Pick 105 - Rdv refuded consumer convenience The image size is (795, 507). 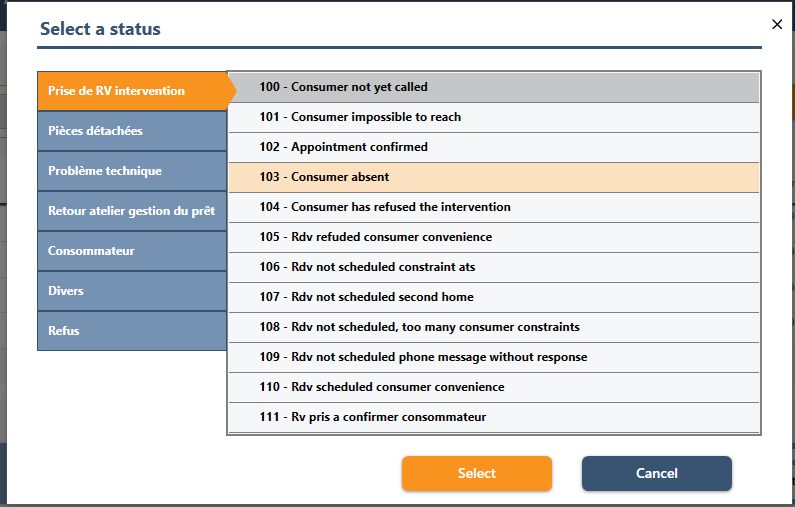coord(493,237)
